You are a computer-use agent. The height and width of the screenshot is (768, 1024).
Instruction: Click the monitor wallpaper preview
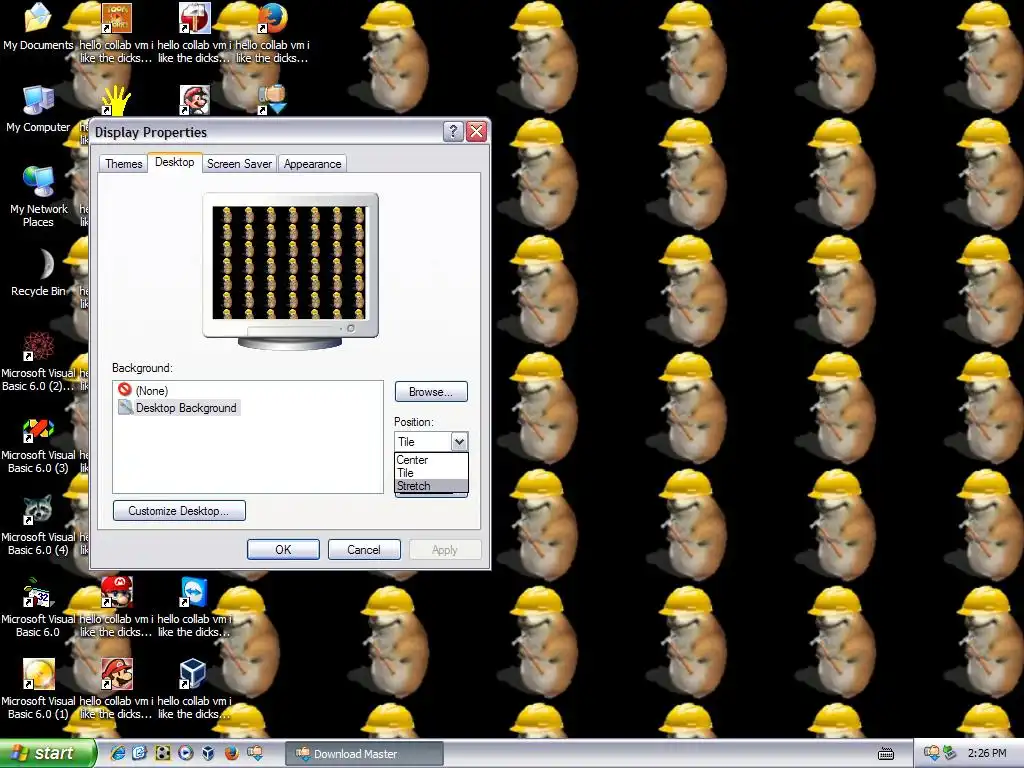click(x=290, y=263)
